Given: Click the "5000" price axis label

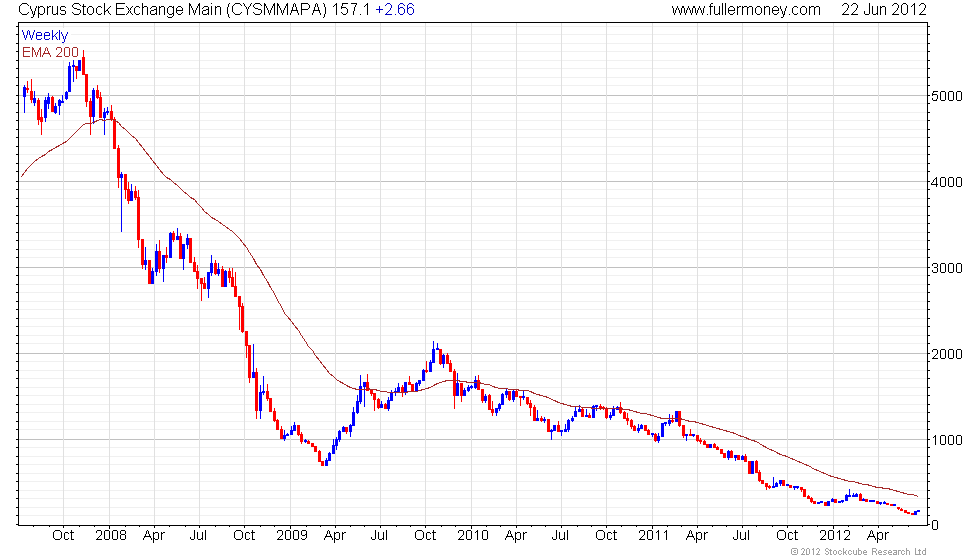Looking at the screenshot, I should 946,96.
